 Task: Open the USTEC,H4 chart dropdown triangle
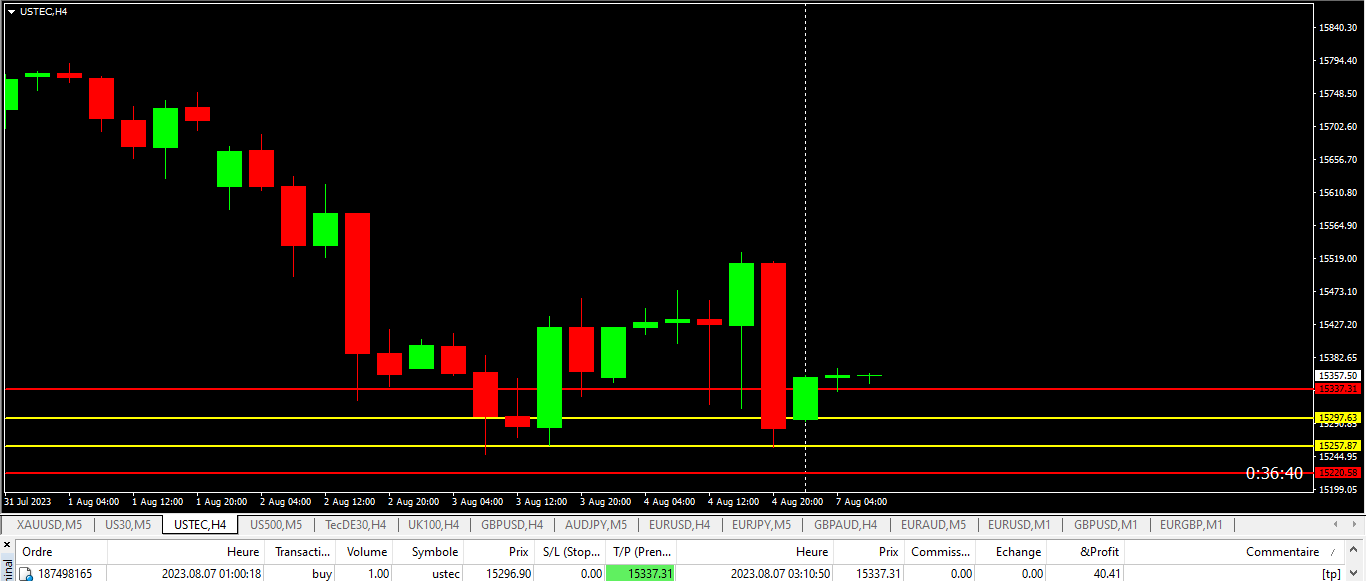point(11,11)
